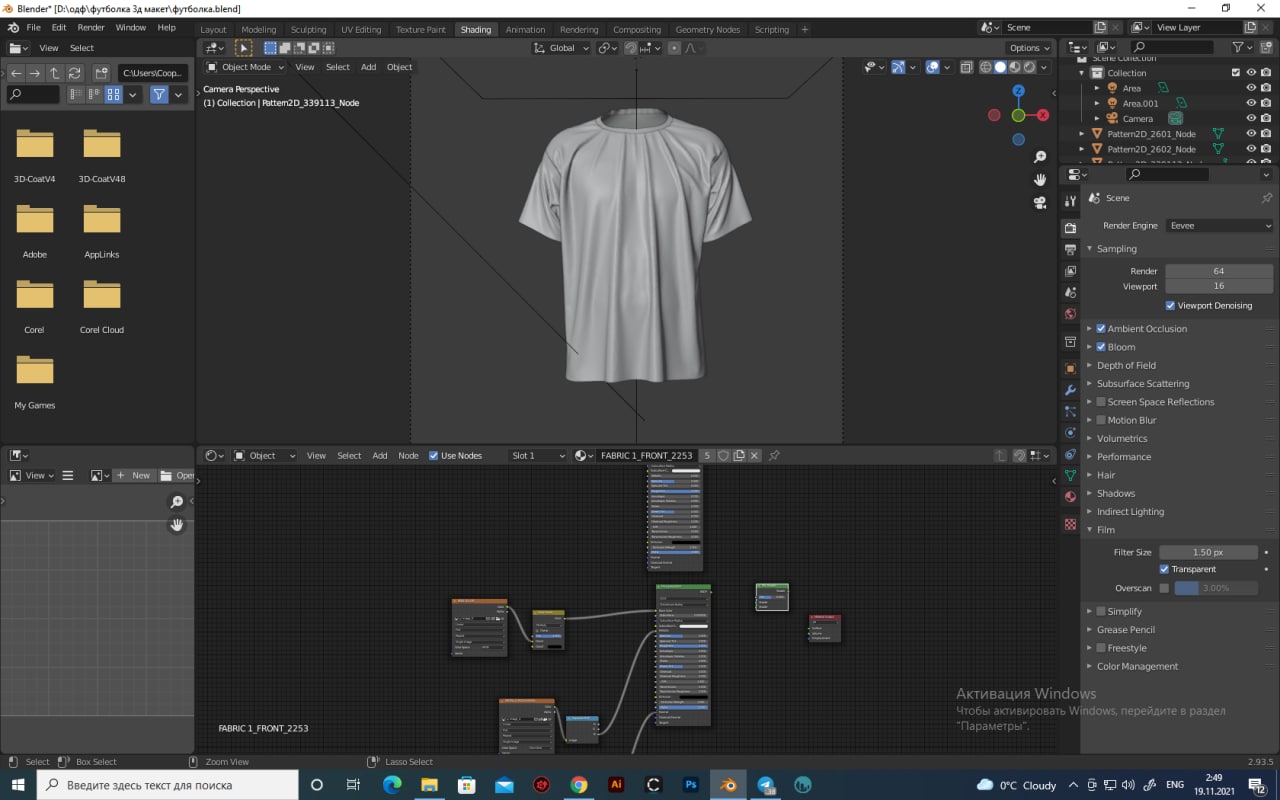The width and height of the screenshot is (1280, 800).
Task: Click the Render samples field showing 64
Action: coord(1219,271)
